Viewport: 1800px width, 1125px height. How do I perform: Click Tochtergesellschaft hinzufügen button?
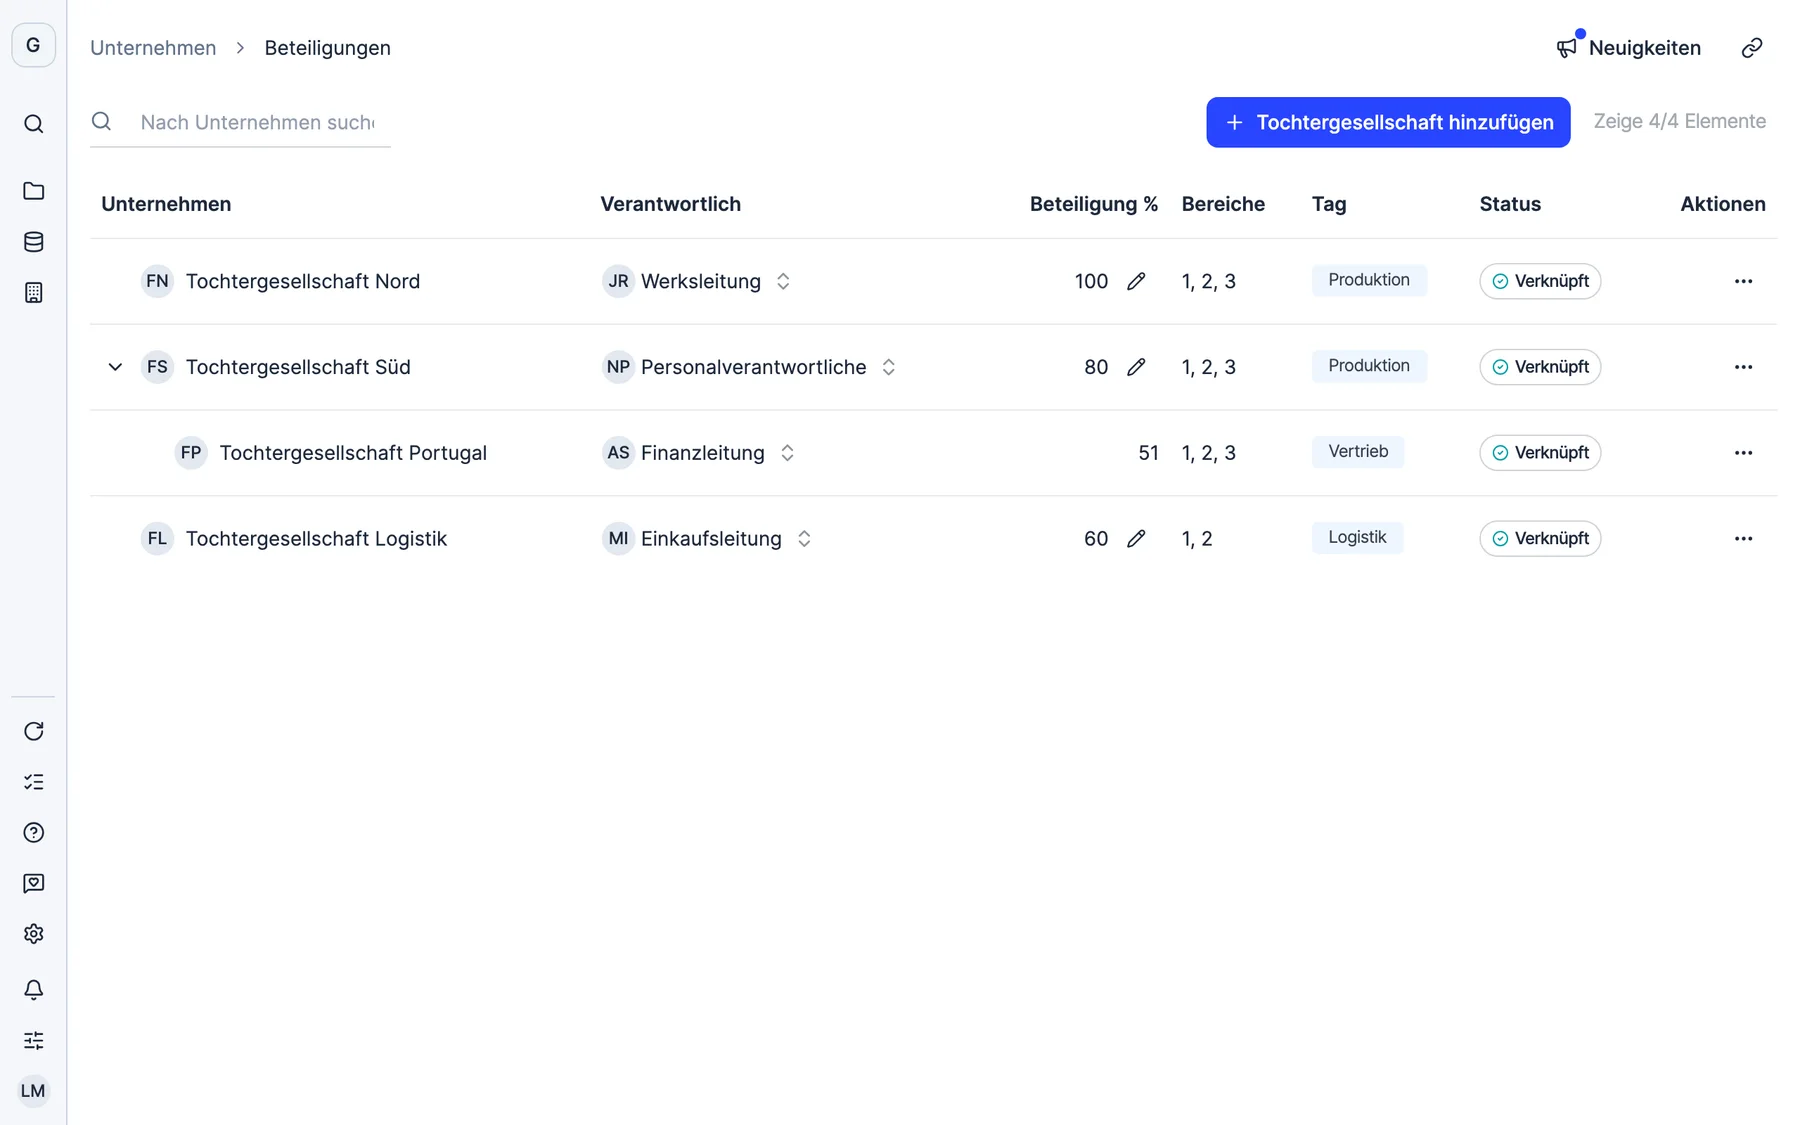pyautogui.click(x=1388, y=122)
